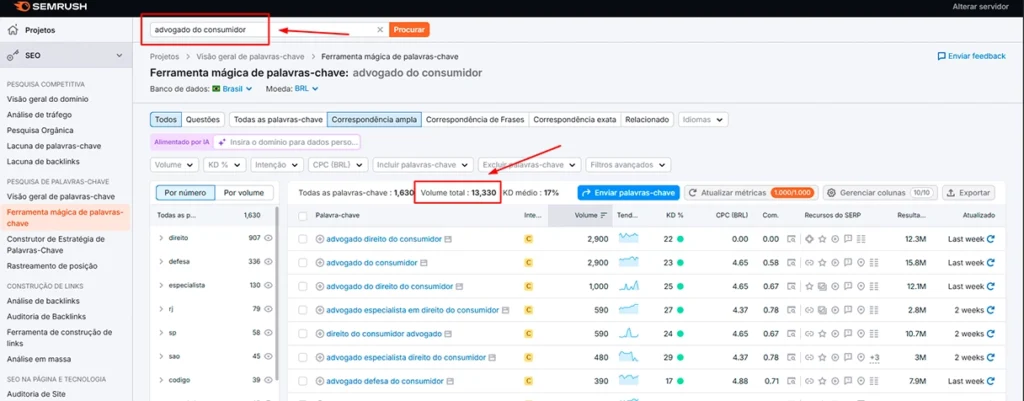Open SERP view icon for advogado do consumidor
The height and width of the screenshot is (401, 1024).
[x=424, y=263]
